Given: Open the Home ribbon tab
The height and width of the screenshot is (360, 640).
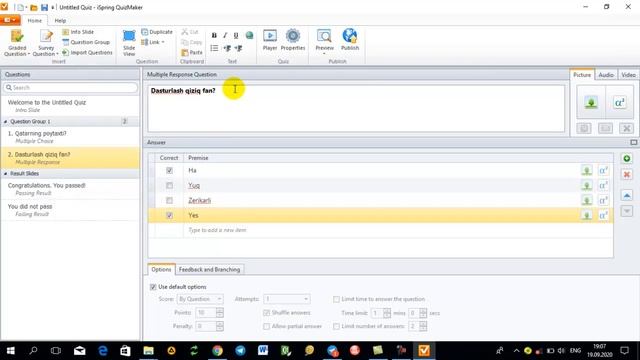Looking at the screenshot, I should (x=35, y=20).
